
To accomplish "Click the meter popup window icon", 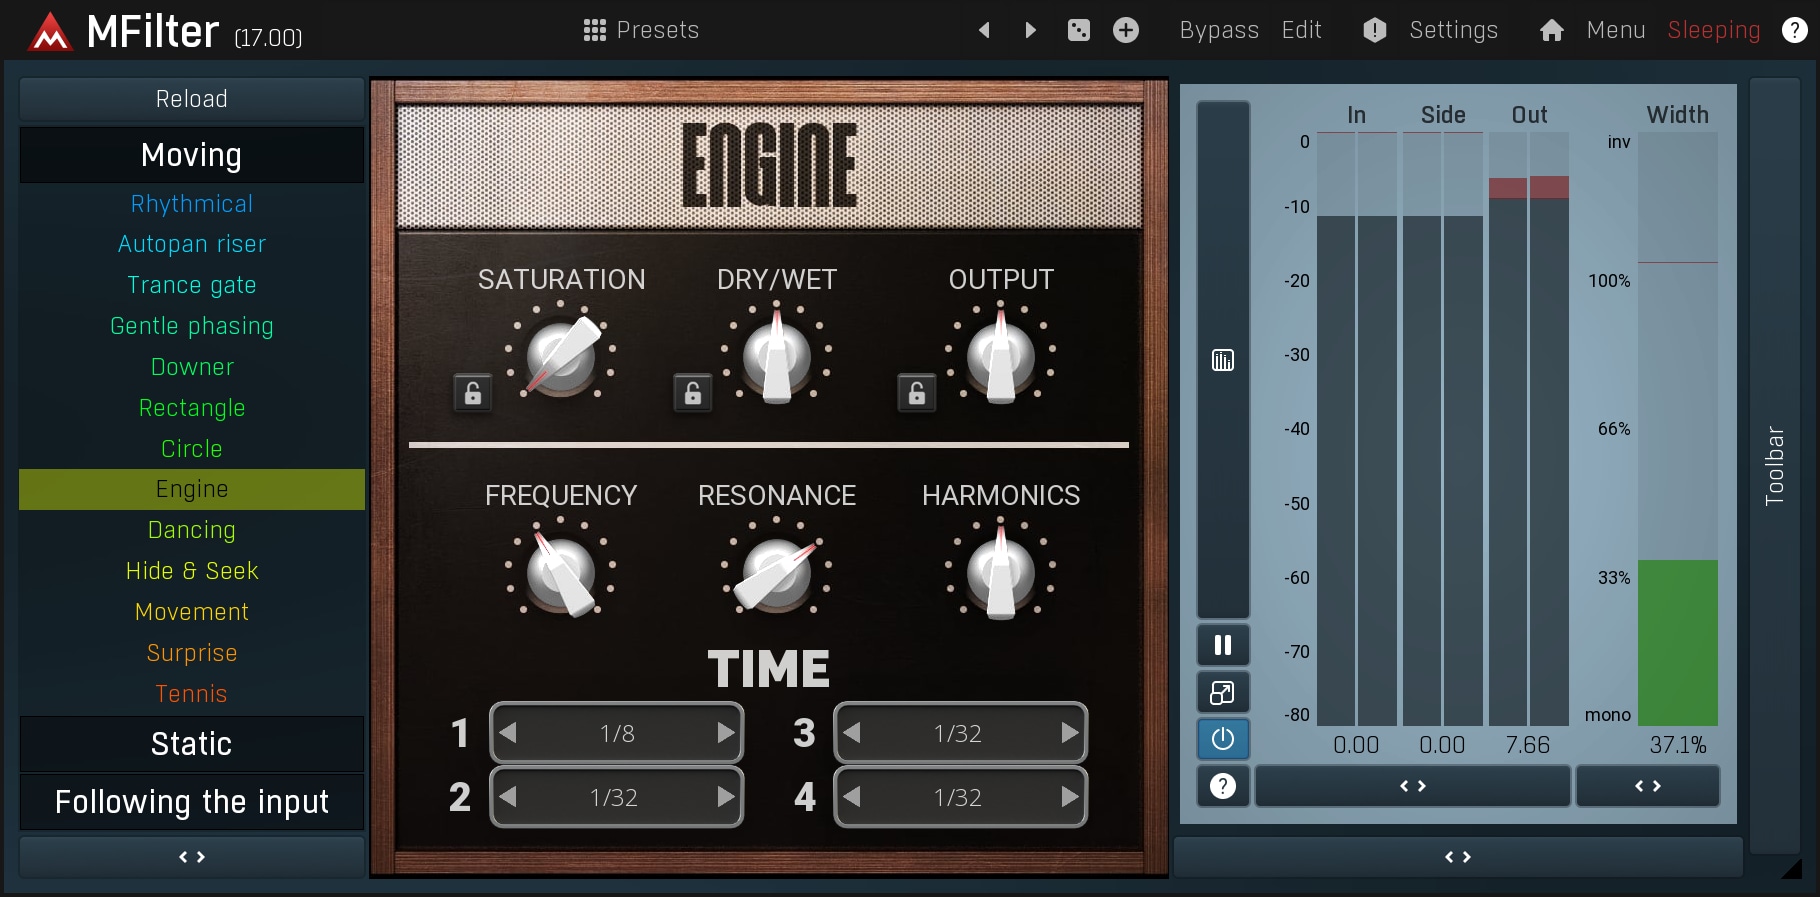I will click(1222, 692).
